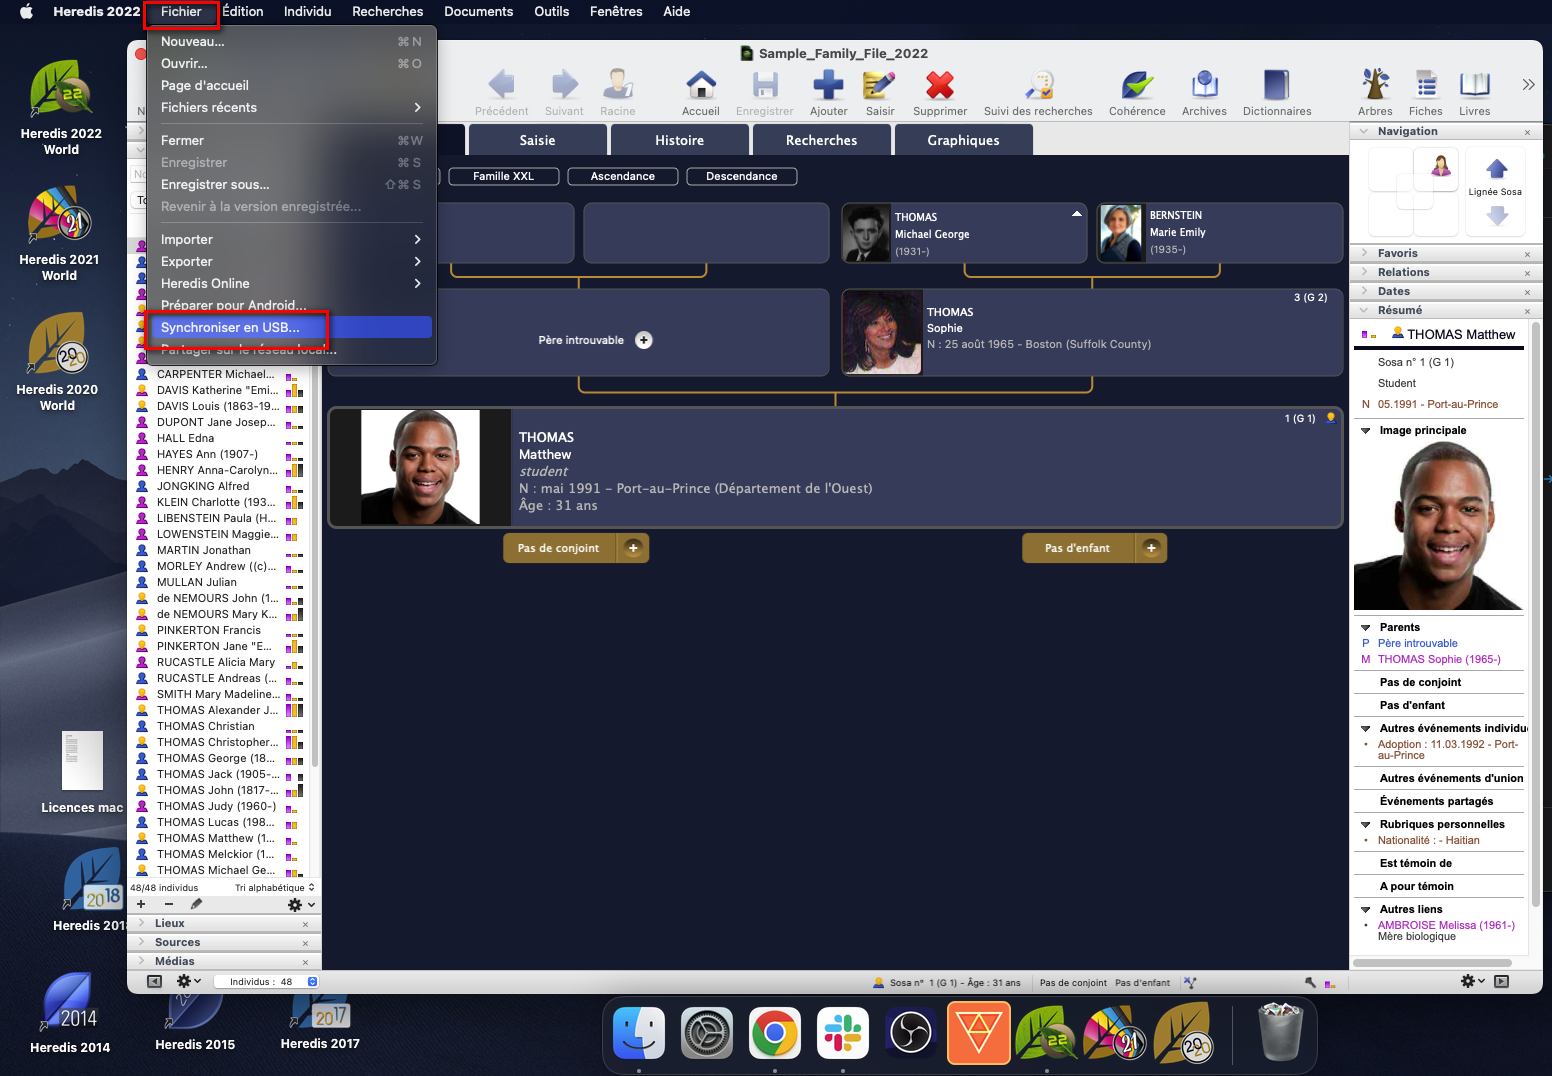
Task: Collapse the Parents section triangle
Action: click(x=1366, y=628)
